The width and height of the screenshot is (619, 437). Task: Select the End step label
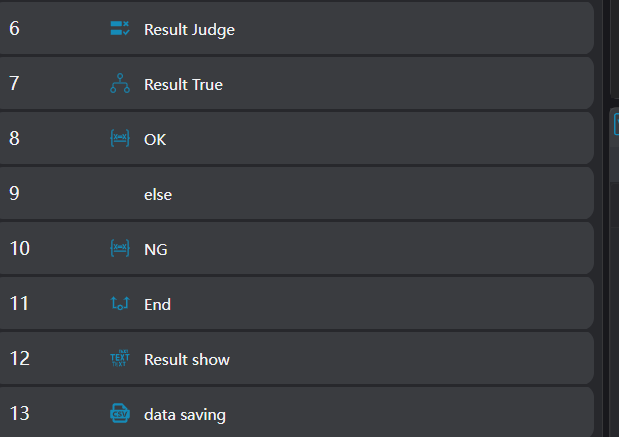click(x=157, y=304)
